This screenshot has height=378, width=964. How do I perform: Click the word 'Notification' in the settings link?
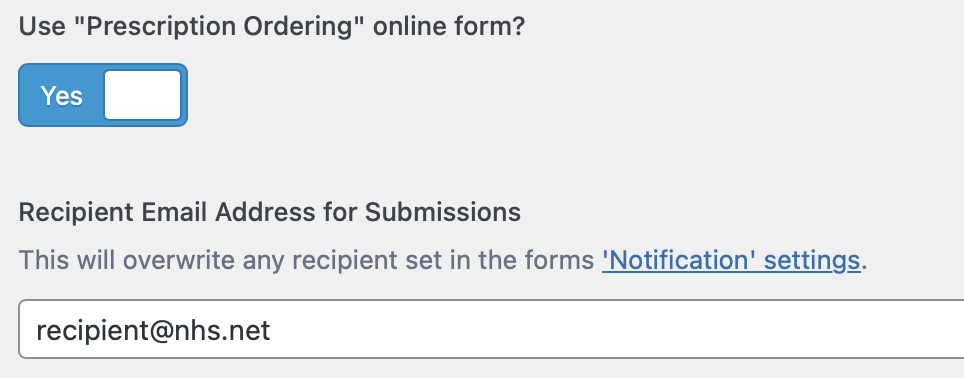pyautogui.click(x=679, y=260)
